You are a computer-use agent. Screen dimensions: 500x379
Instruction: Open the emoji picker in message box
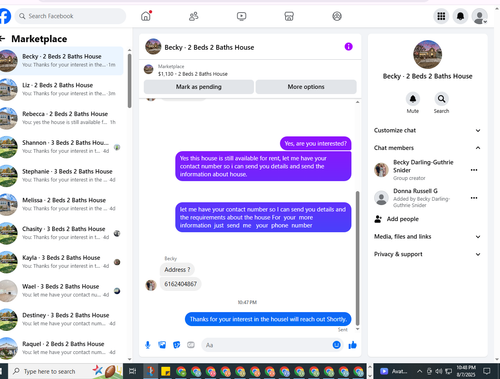(336, 345)
